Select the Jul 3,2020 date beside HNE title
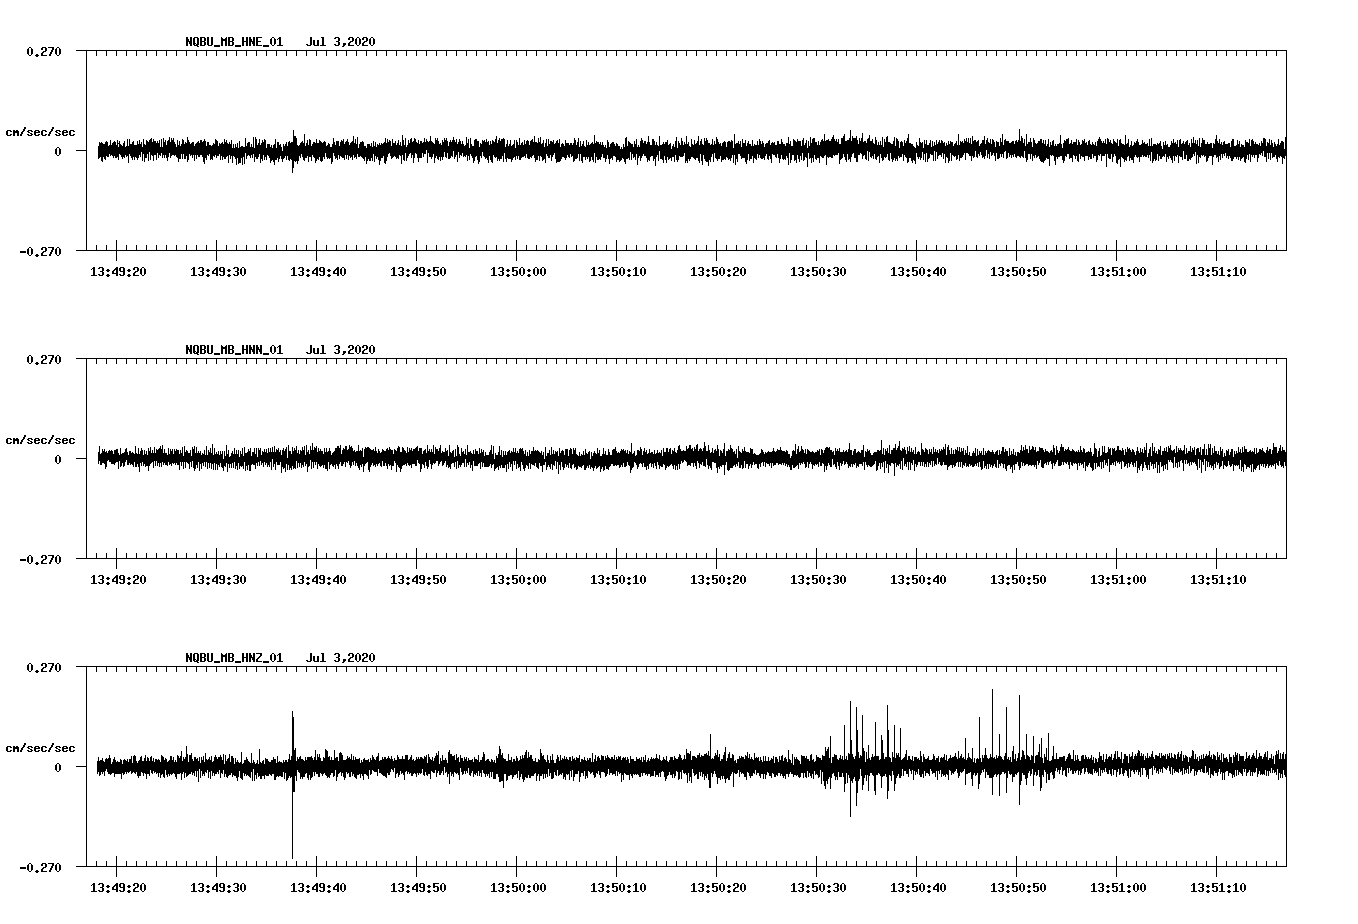The width and height of the screenshot is (1358, 924). 341,42
